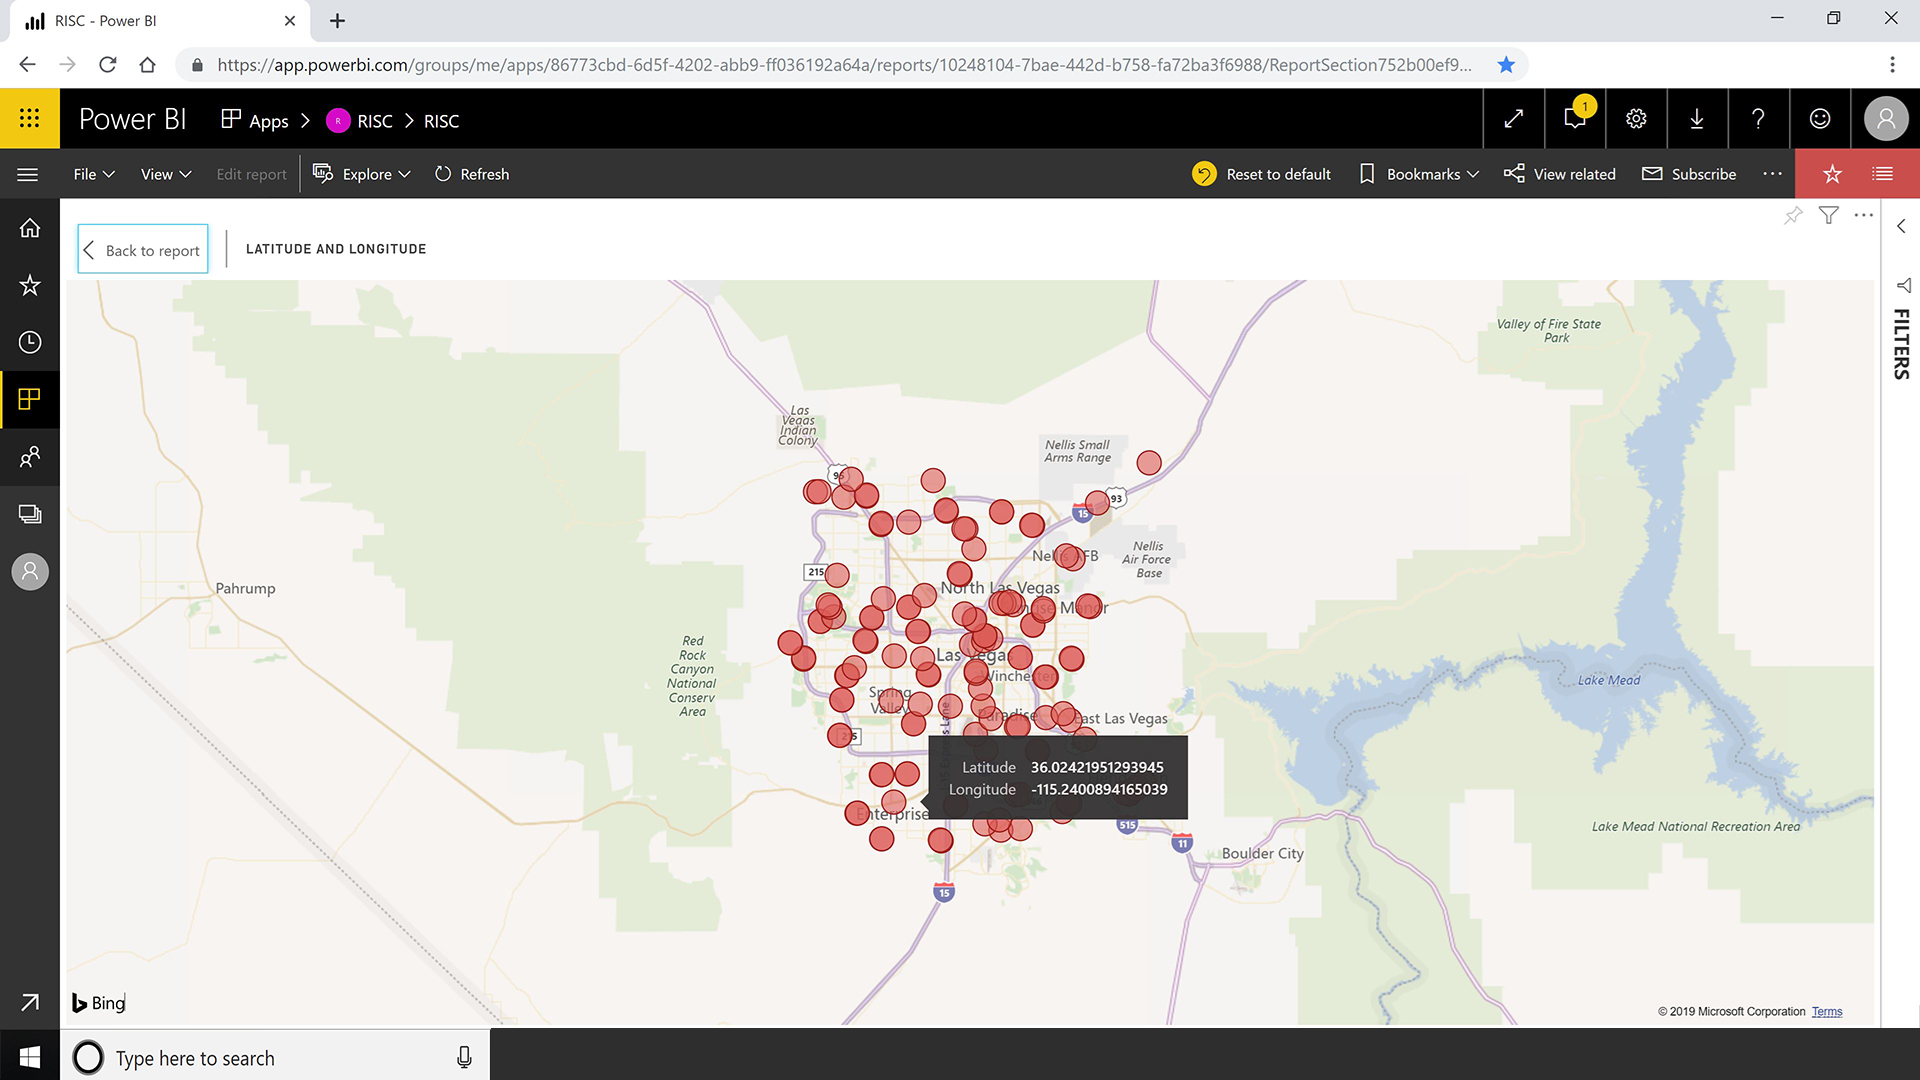Toggle the pin visual icon
Screen dimensions: 1920x1080
[1793, 215]
